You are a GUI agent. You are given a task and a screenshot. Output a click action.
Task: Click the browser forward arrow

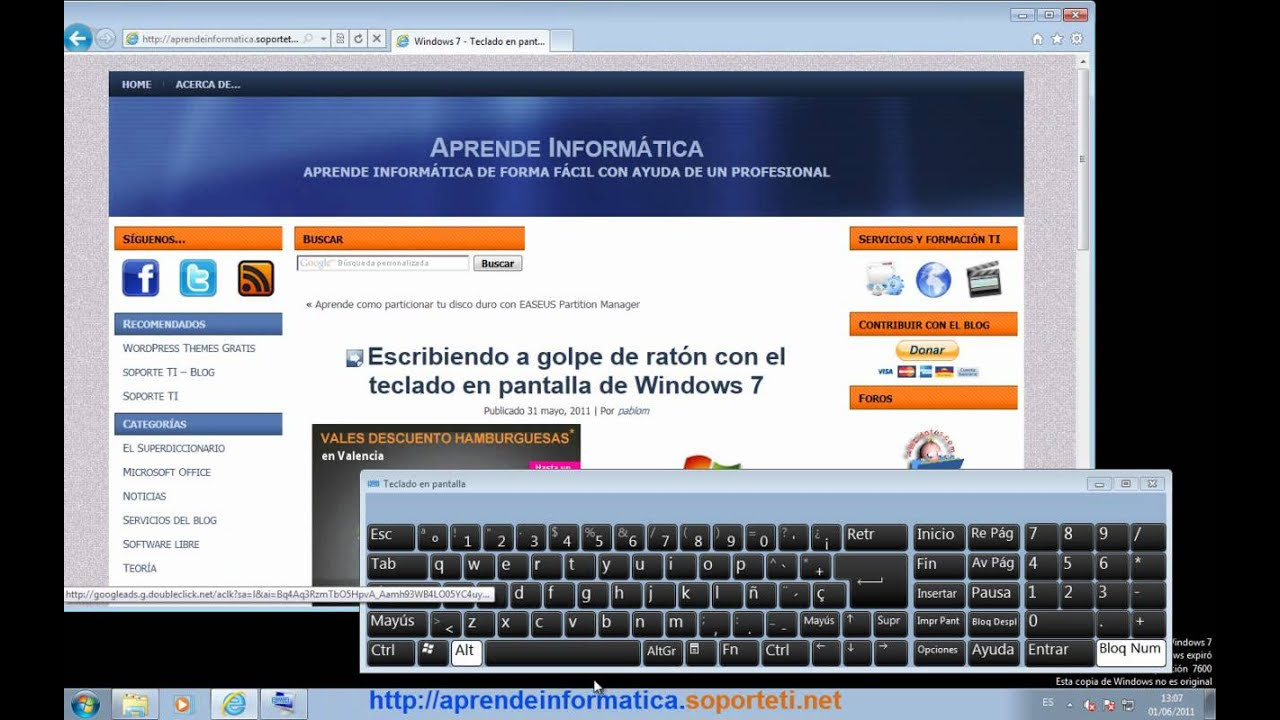(106, 39)
